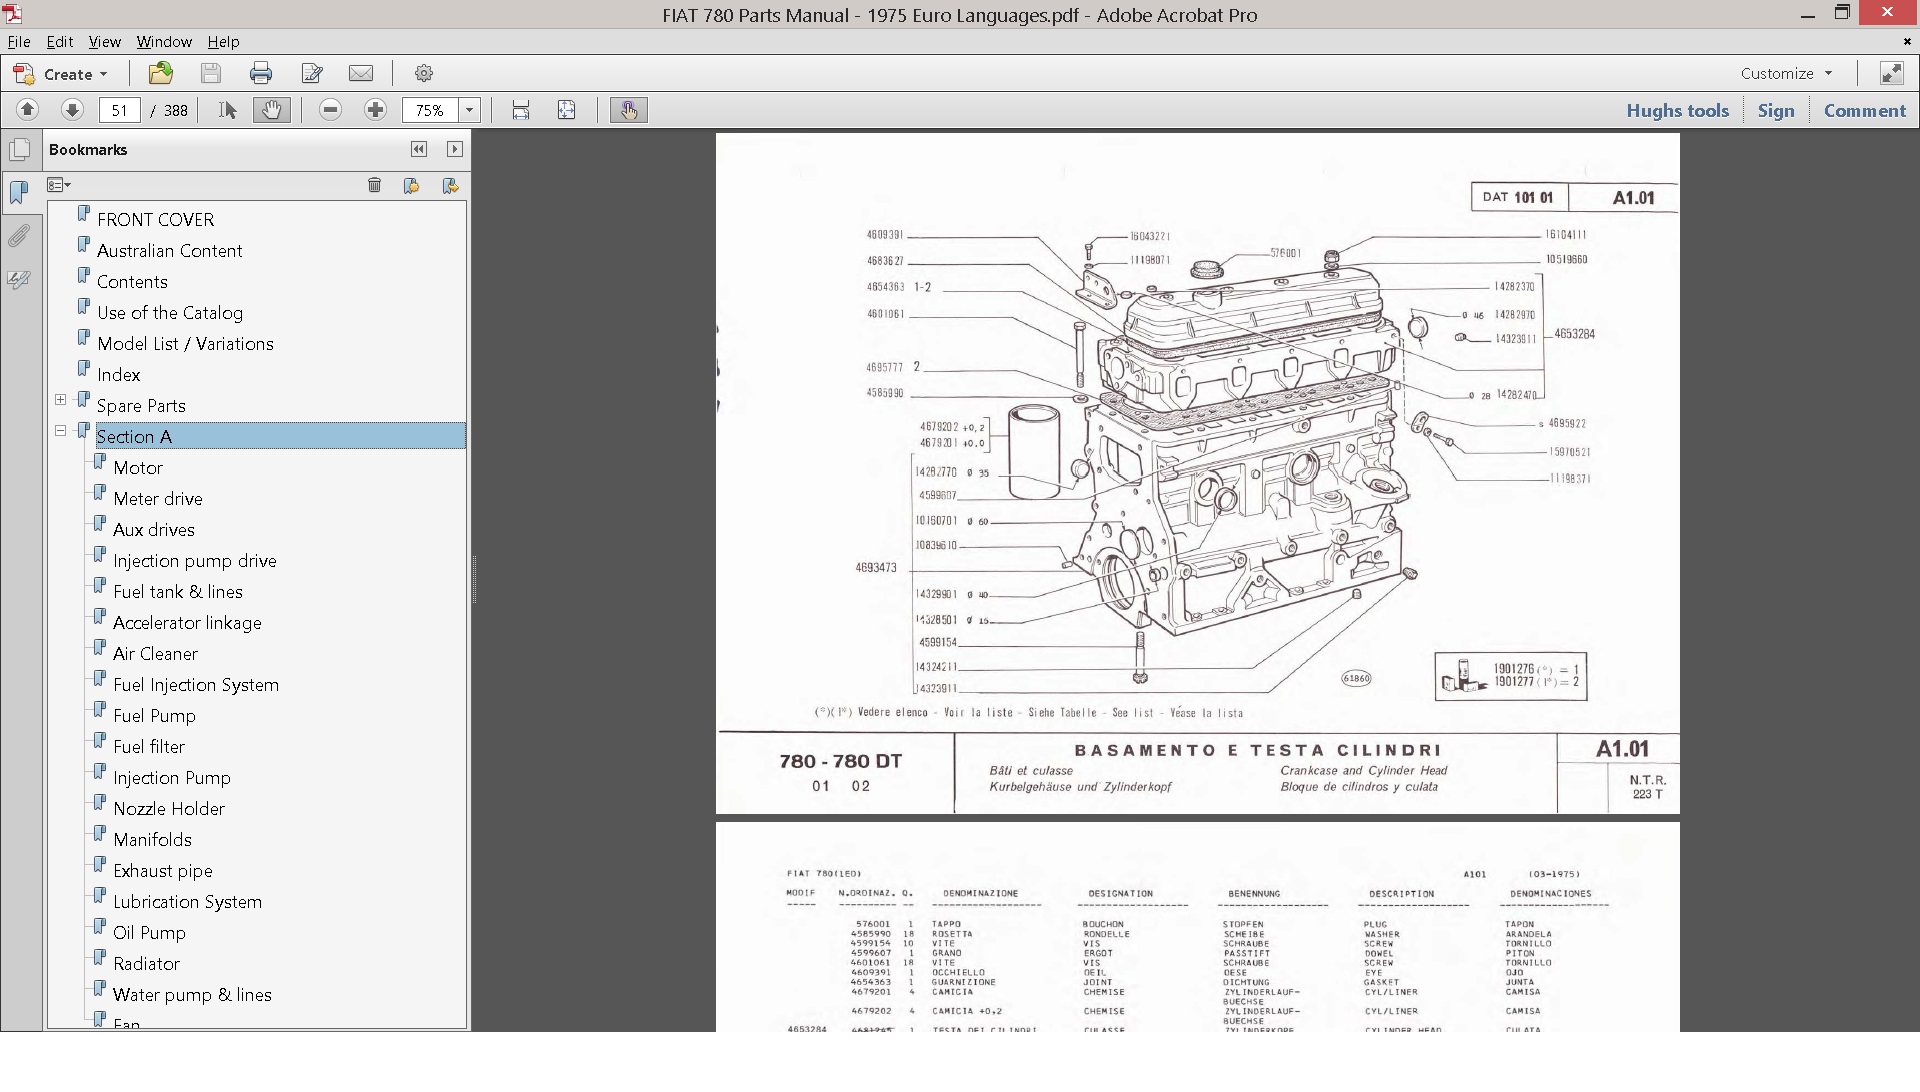Activate the Hand pan tool
Image resolution: width=1920 pixels, height=1092 pixels.
[x=271, y=110]
